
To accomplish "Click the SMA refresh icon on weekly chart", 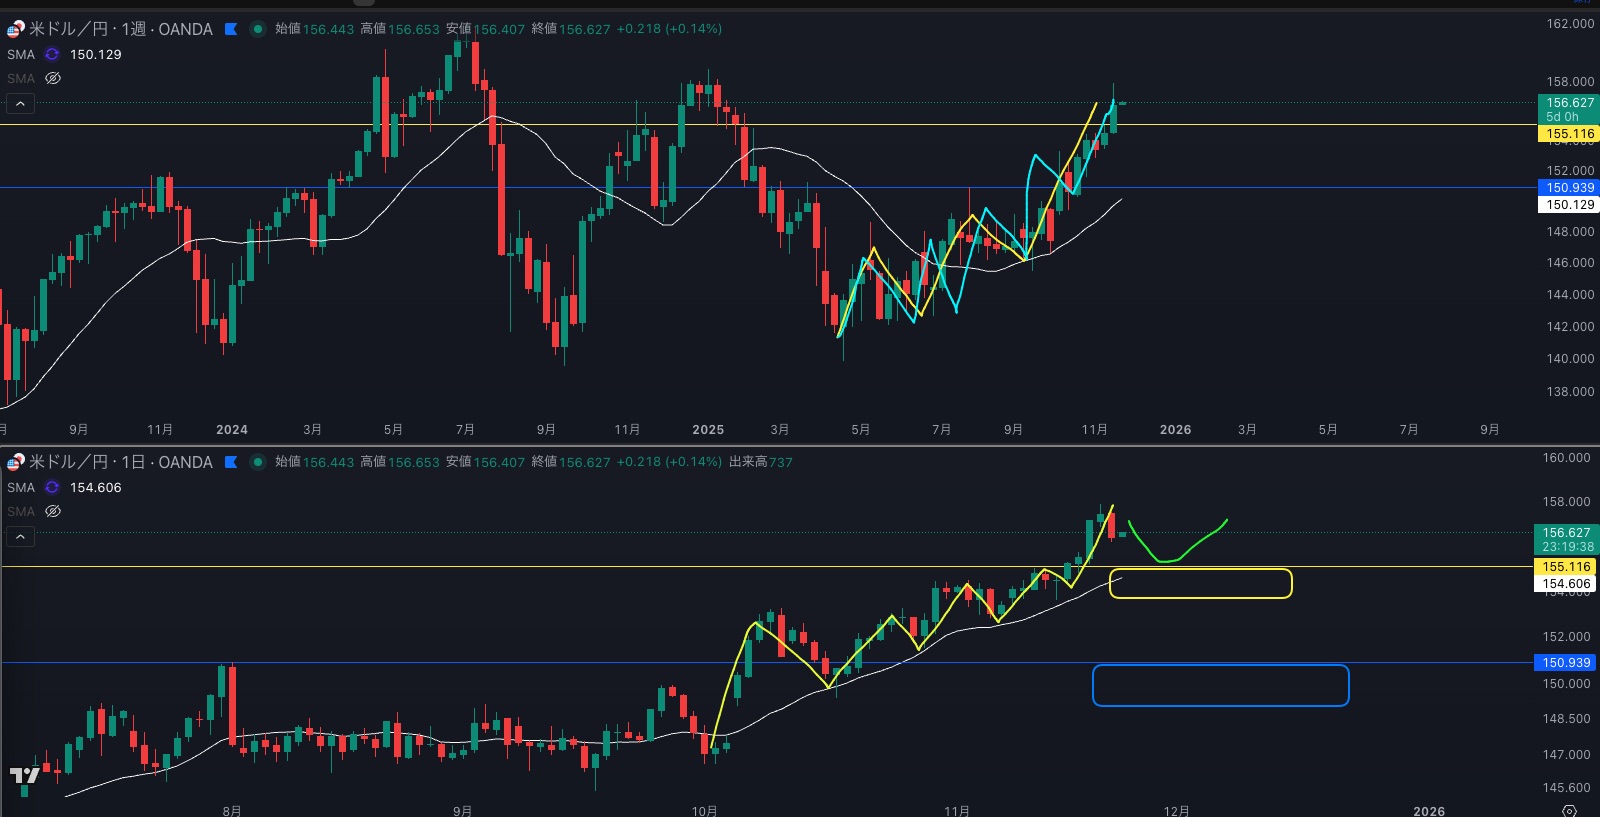I will tap(52, 55).
